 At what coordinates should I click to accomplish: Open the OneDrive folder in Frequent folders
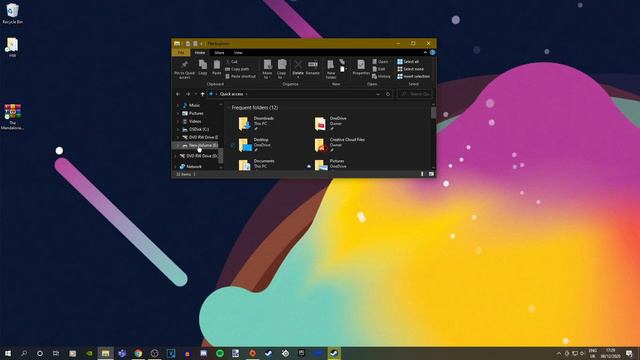click(331, 123)
